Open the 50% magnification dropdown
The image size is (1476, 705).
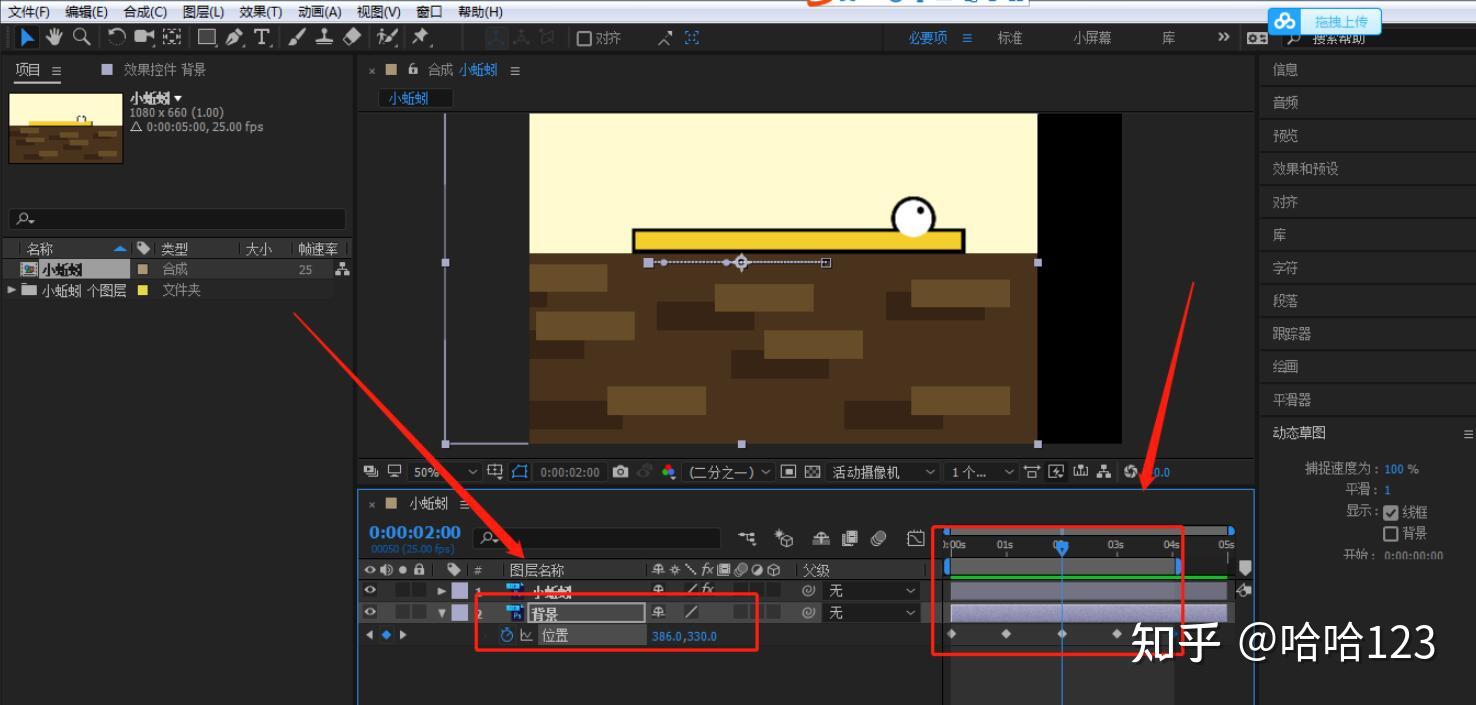point(445,472)
